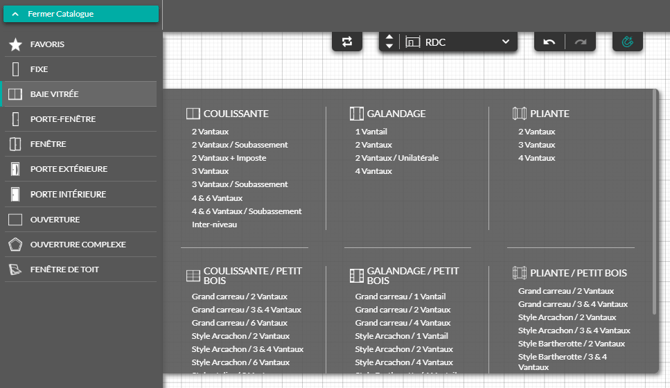Select the Porte-Fenêtre icon
The image size is (670, 388).
tap(15, 119)
